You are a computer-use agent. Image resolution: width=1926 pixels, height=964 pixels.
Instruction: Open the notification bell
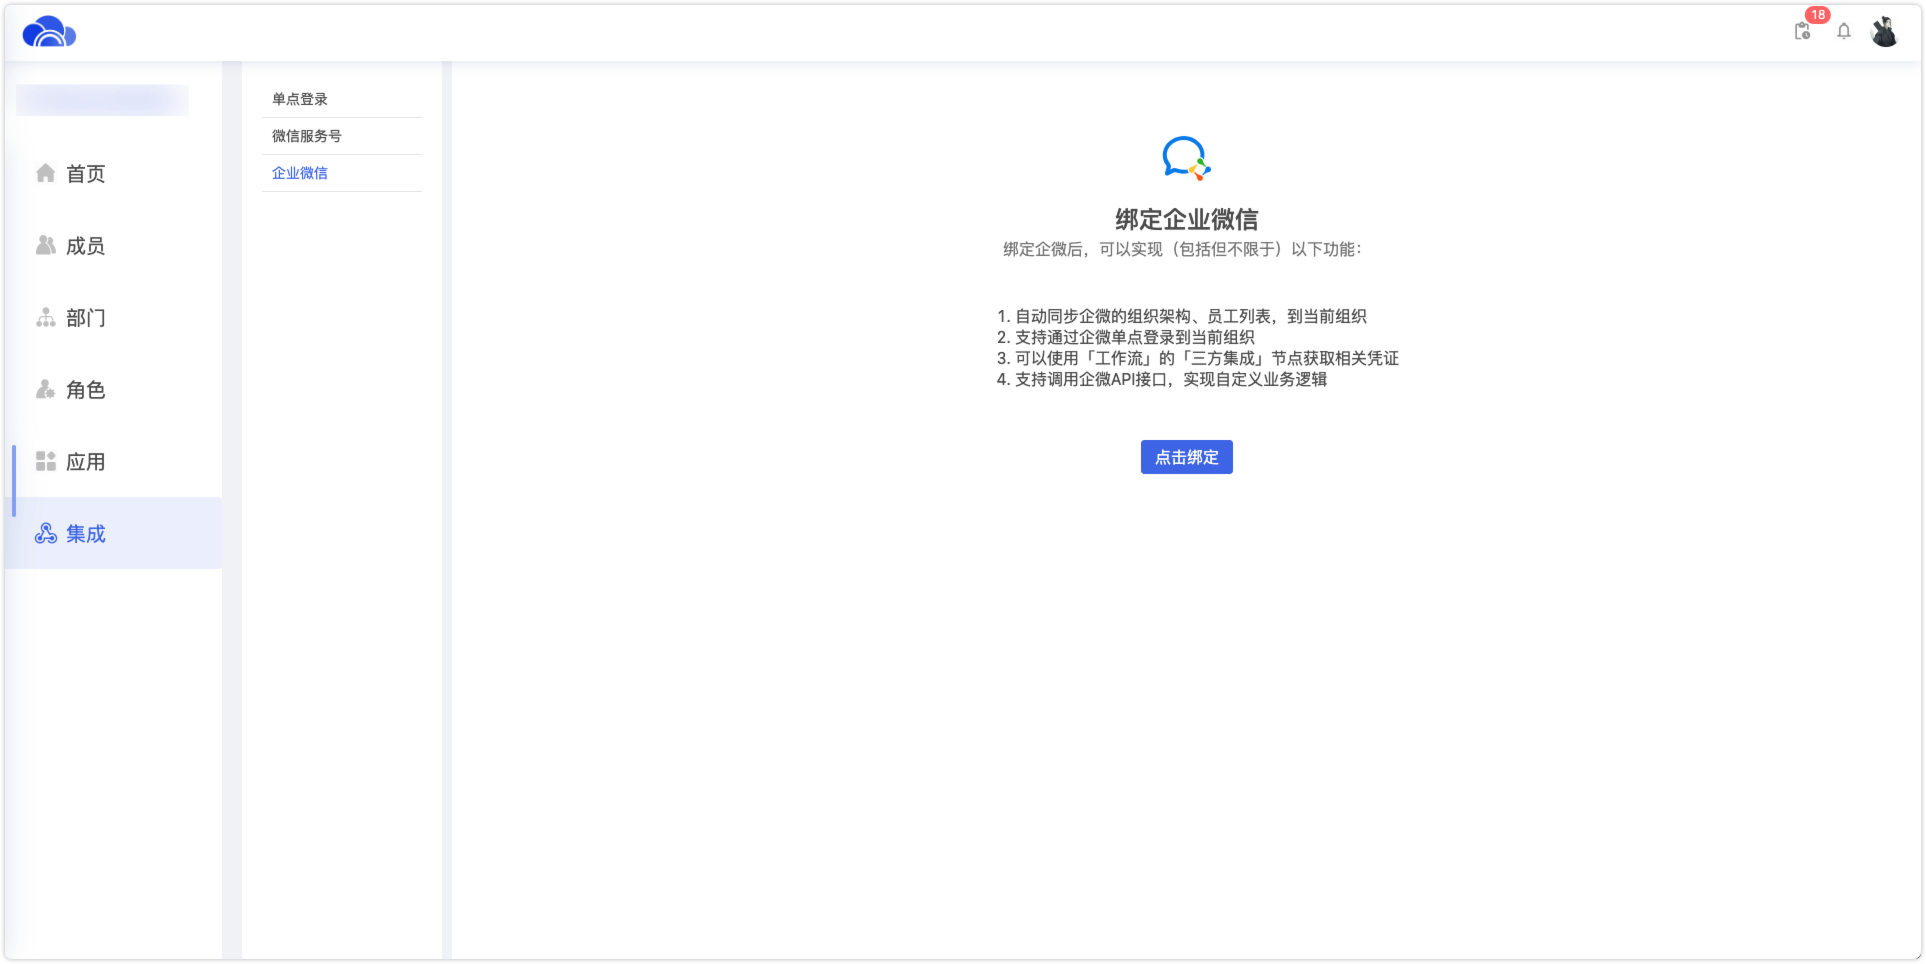pyautogui.click(x=1844, y=31)
